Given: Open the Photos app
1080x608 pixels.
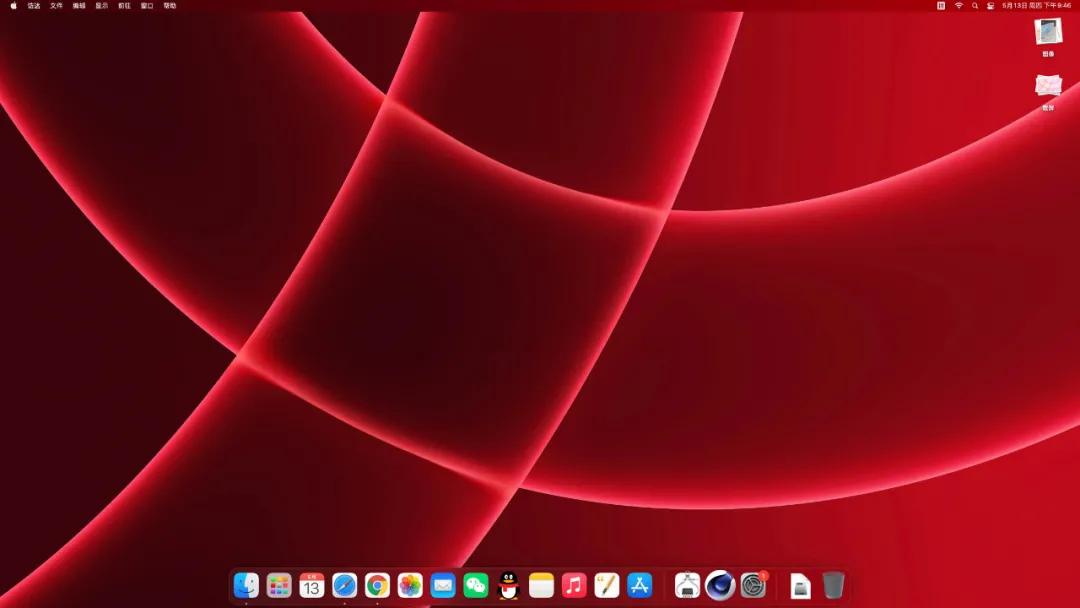Looking at the screenshot, I should pyautogui.click(x=408, y=586).
